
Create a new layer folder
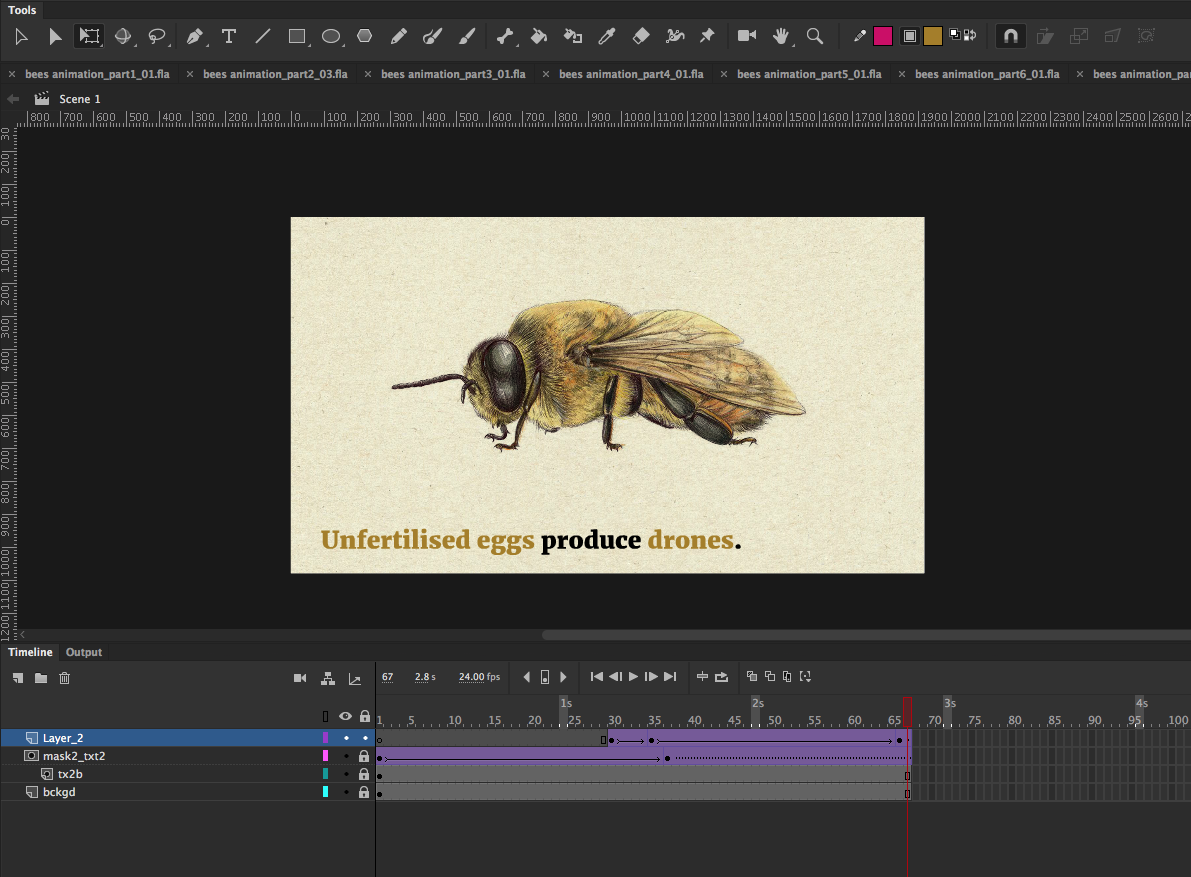[41, 678]
